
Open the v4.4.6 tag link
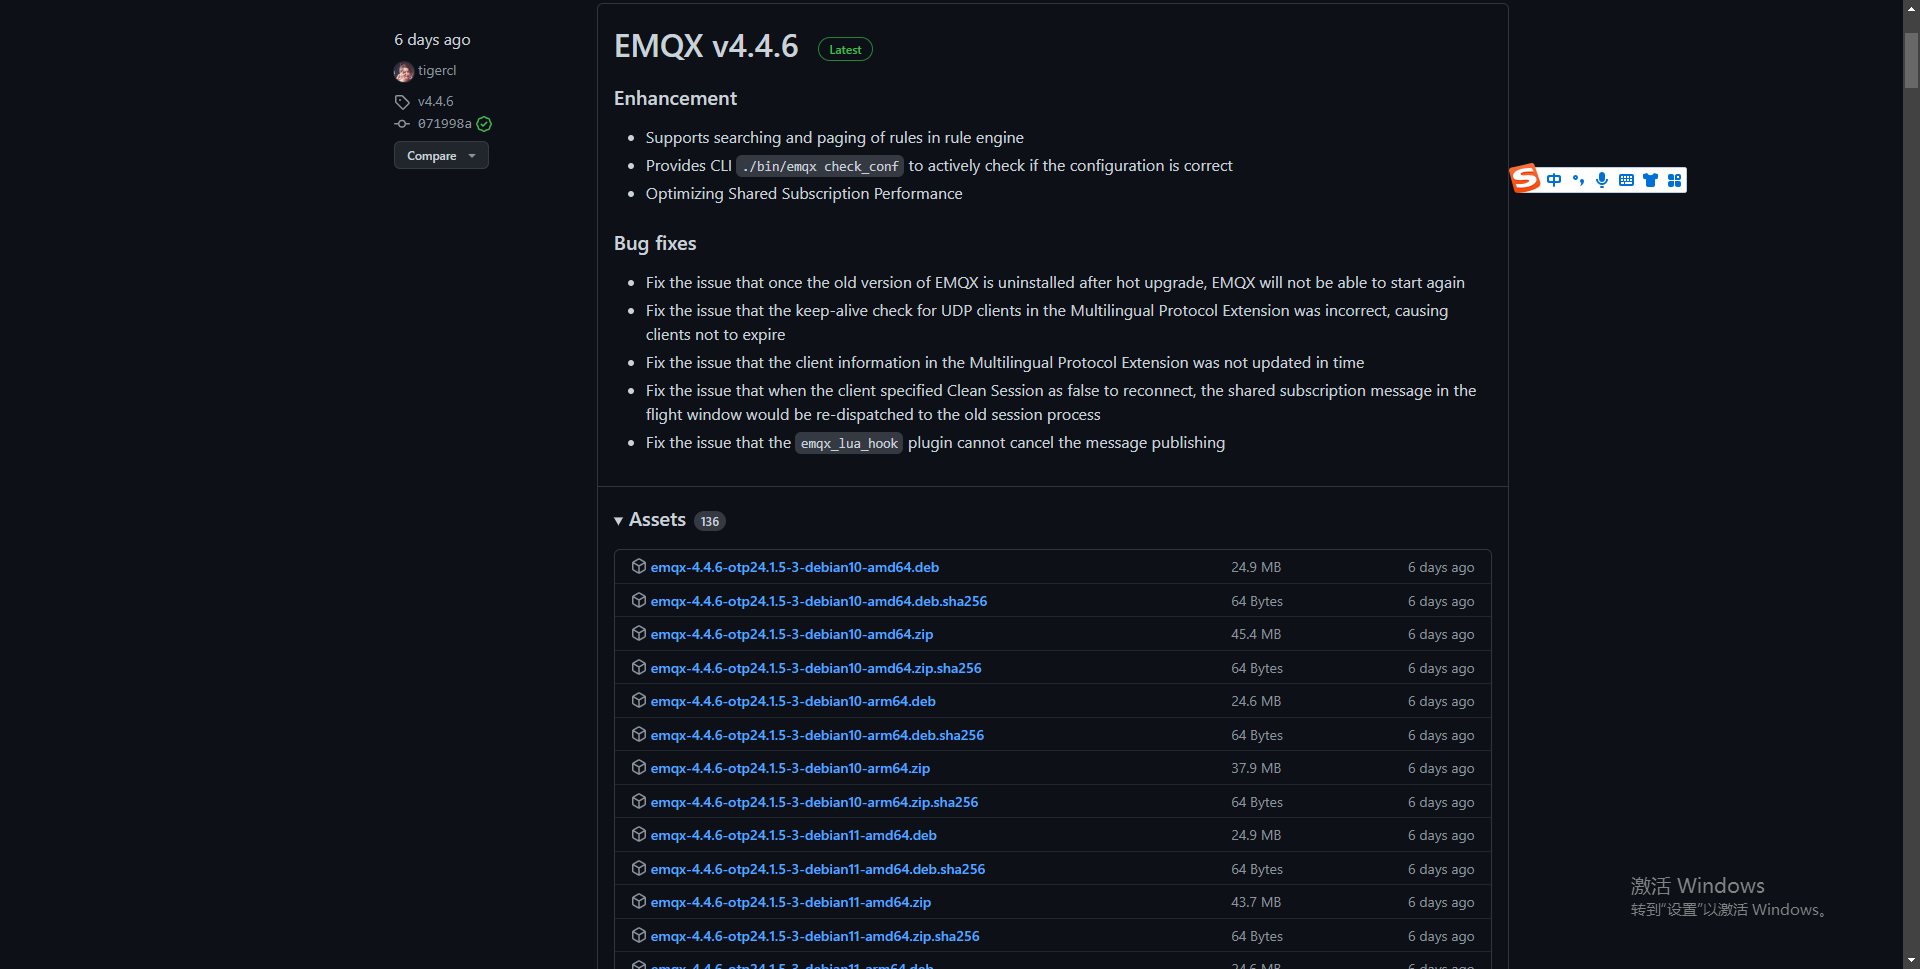[x=436, y=102]
